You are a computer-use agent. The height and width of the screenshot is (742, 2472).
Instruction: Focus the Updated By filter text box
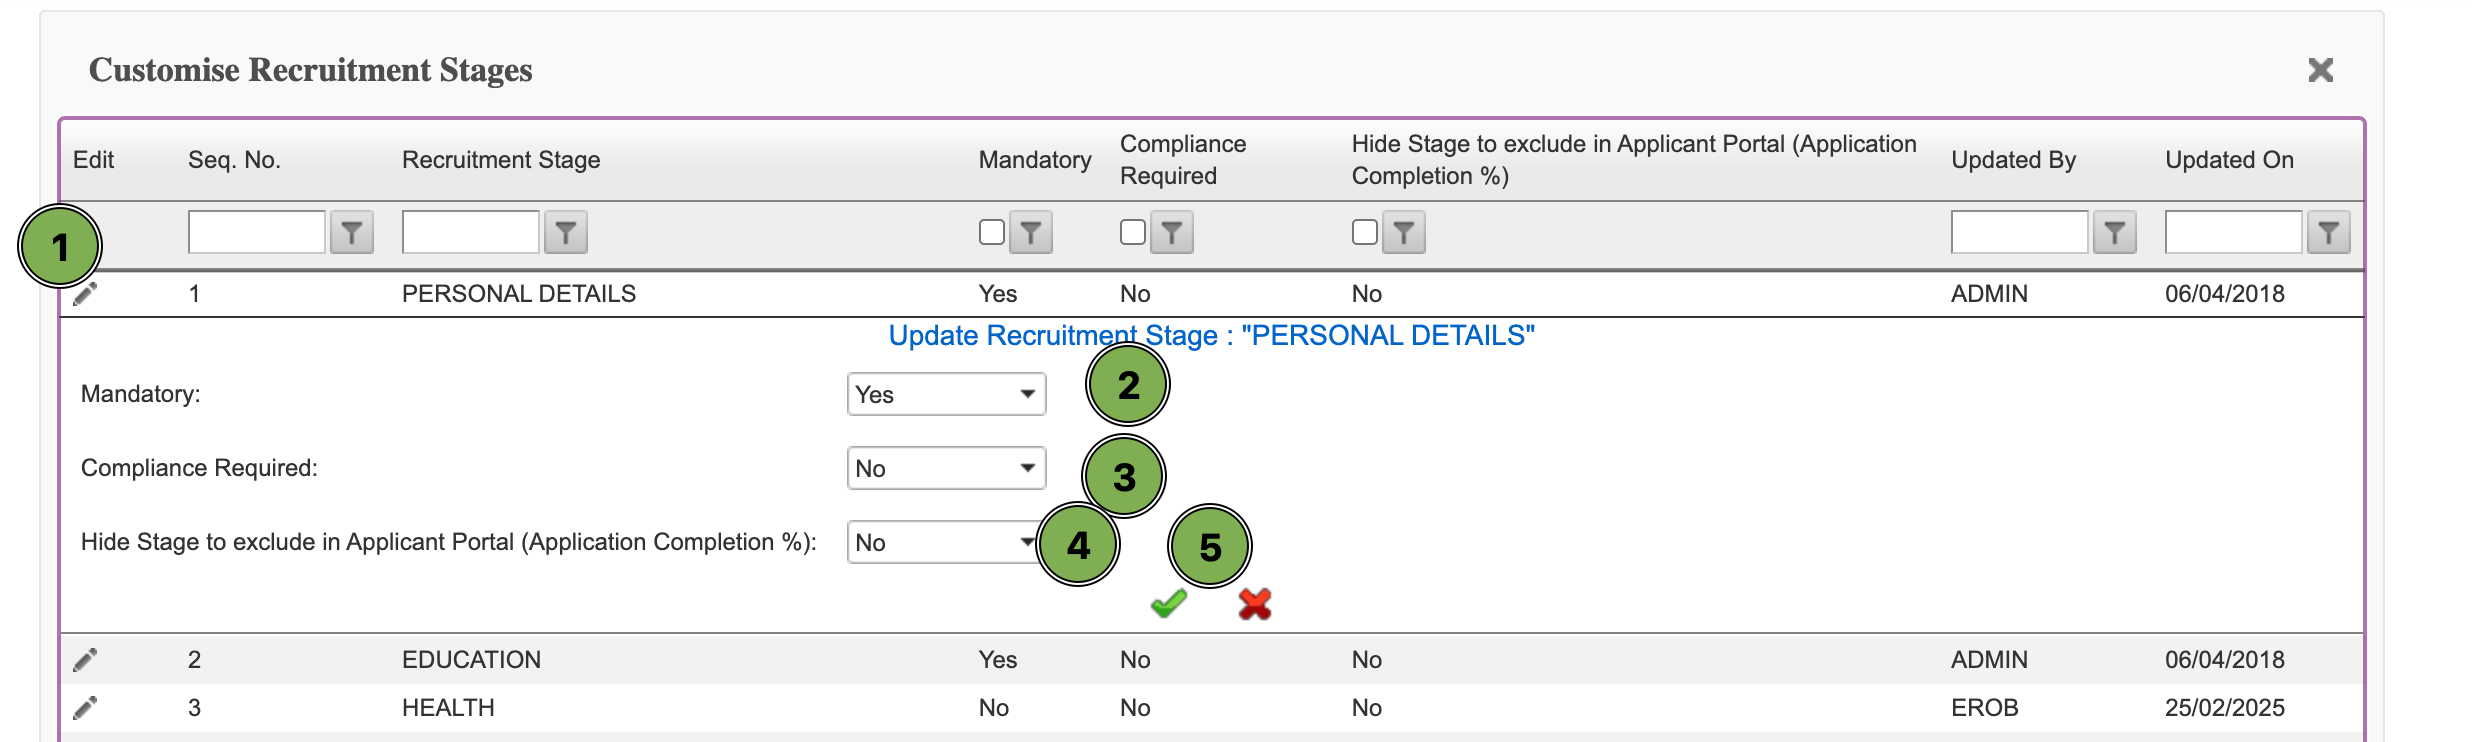point(2020,232)
